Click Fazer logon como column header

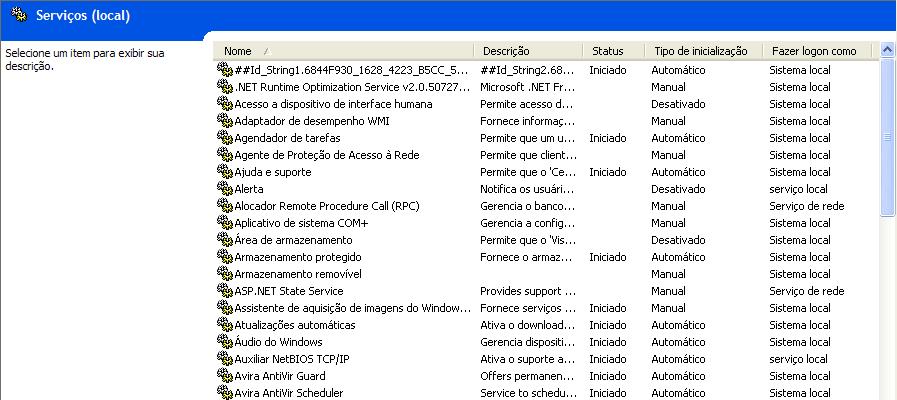[x=814, y=51]
